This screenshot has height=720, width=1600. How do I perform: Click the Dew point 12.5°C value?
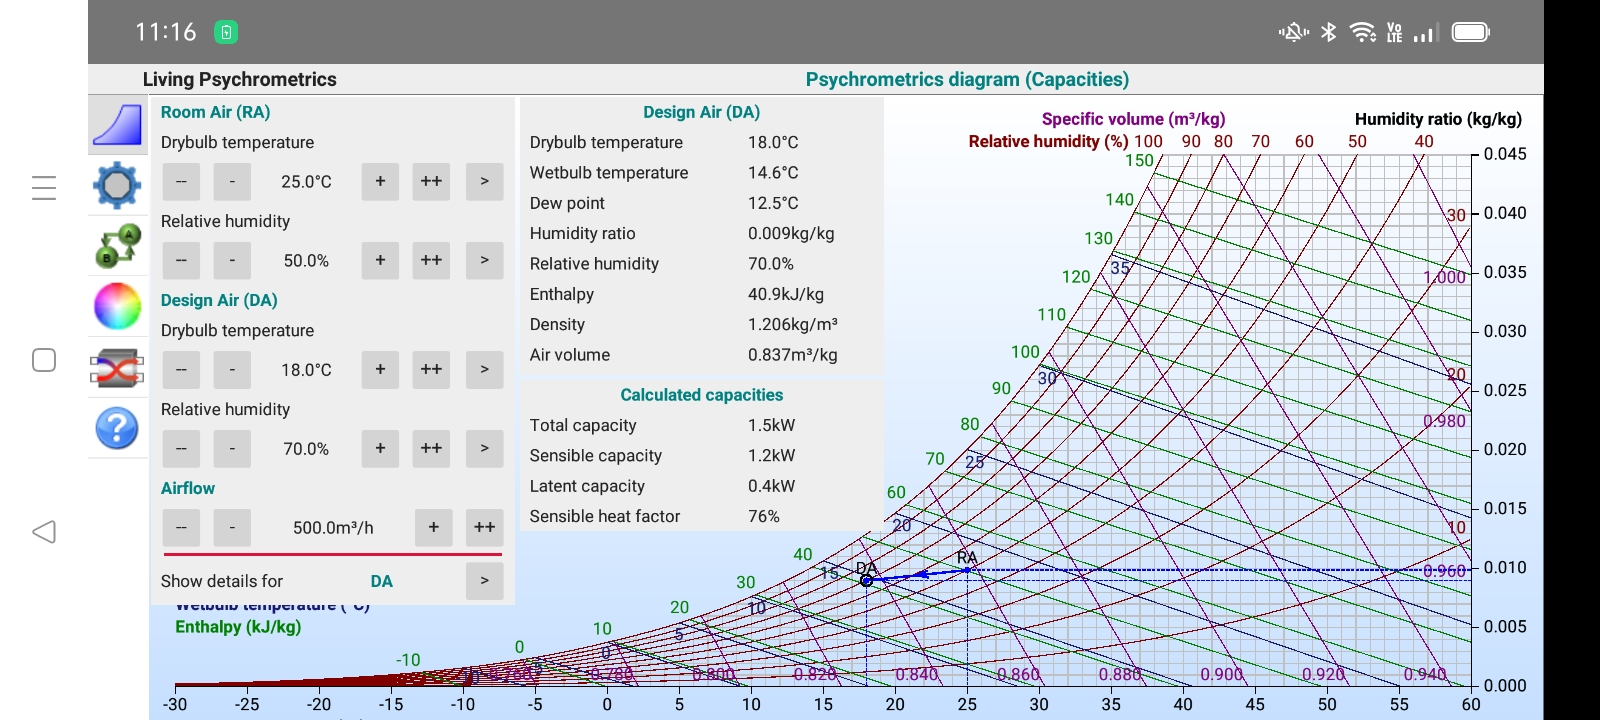(x=773, y=203)
